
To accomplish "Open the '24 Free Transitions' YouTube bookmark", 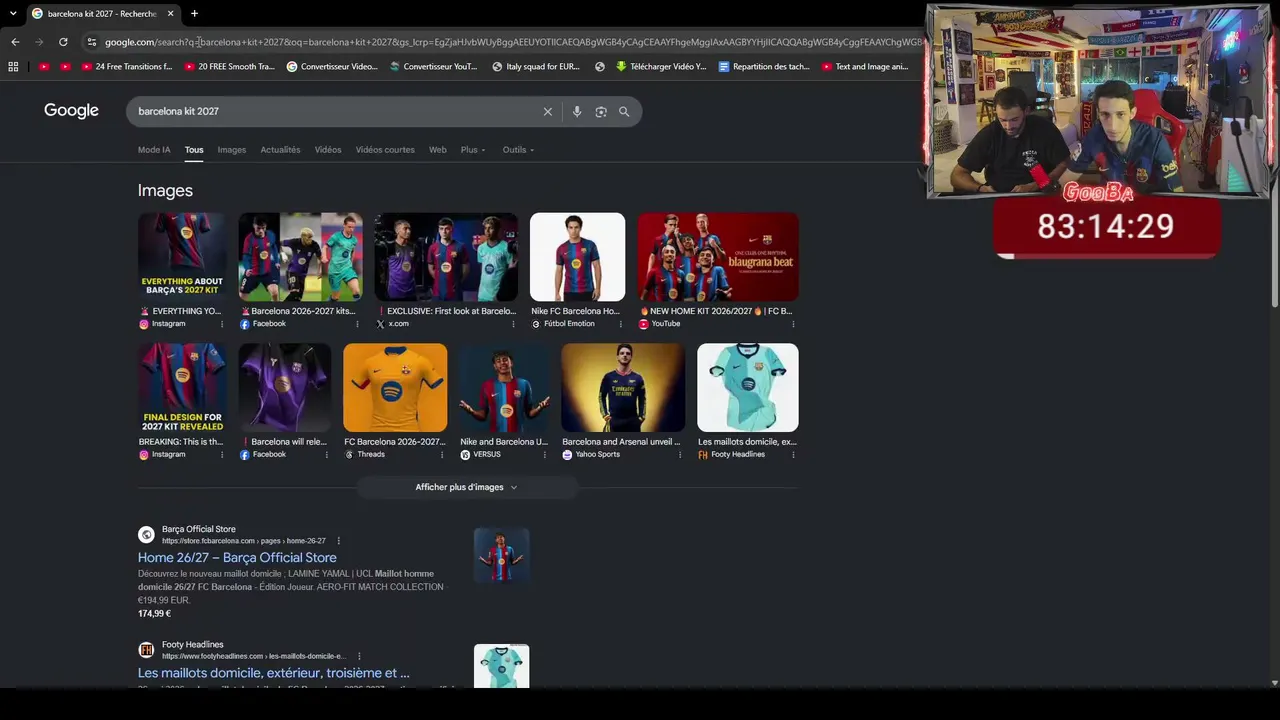I will (127, 67).
